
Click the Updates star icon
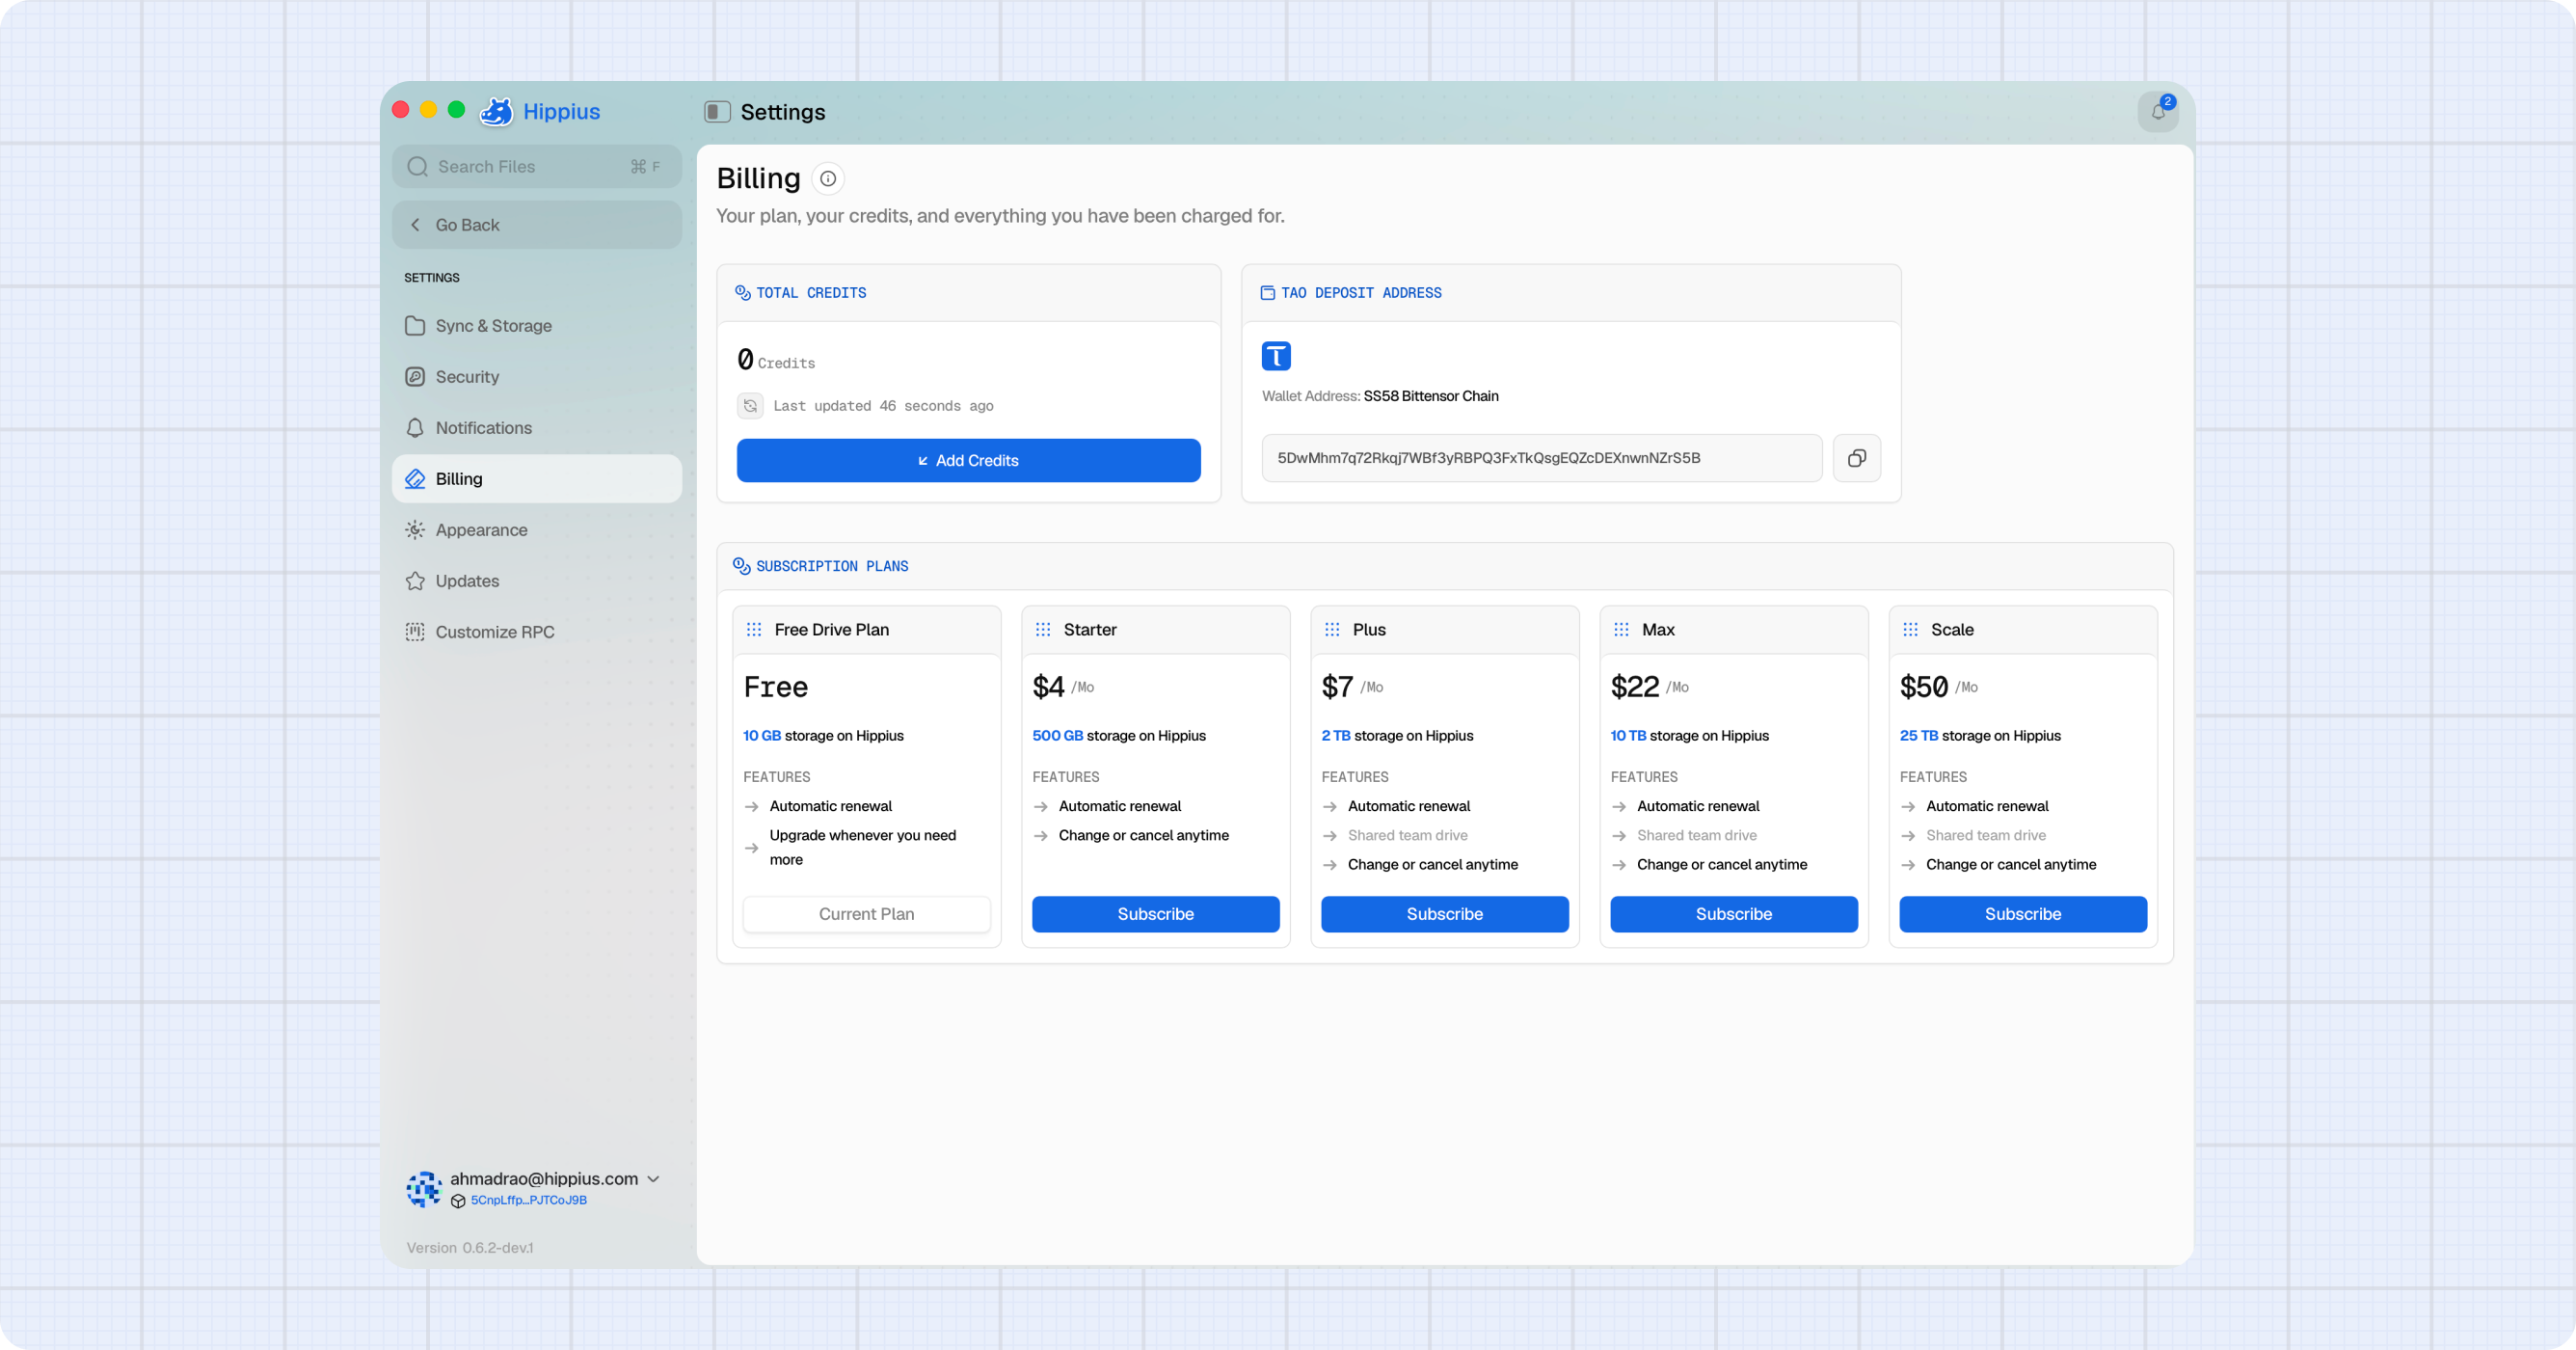415,581
